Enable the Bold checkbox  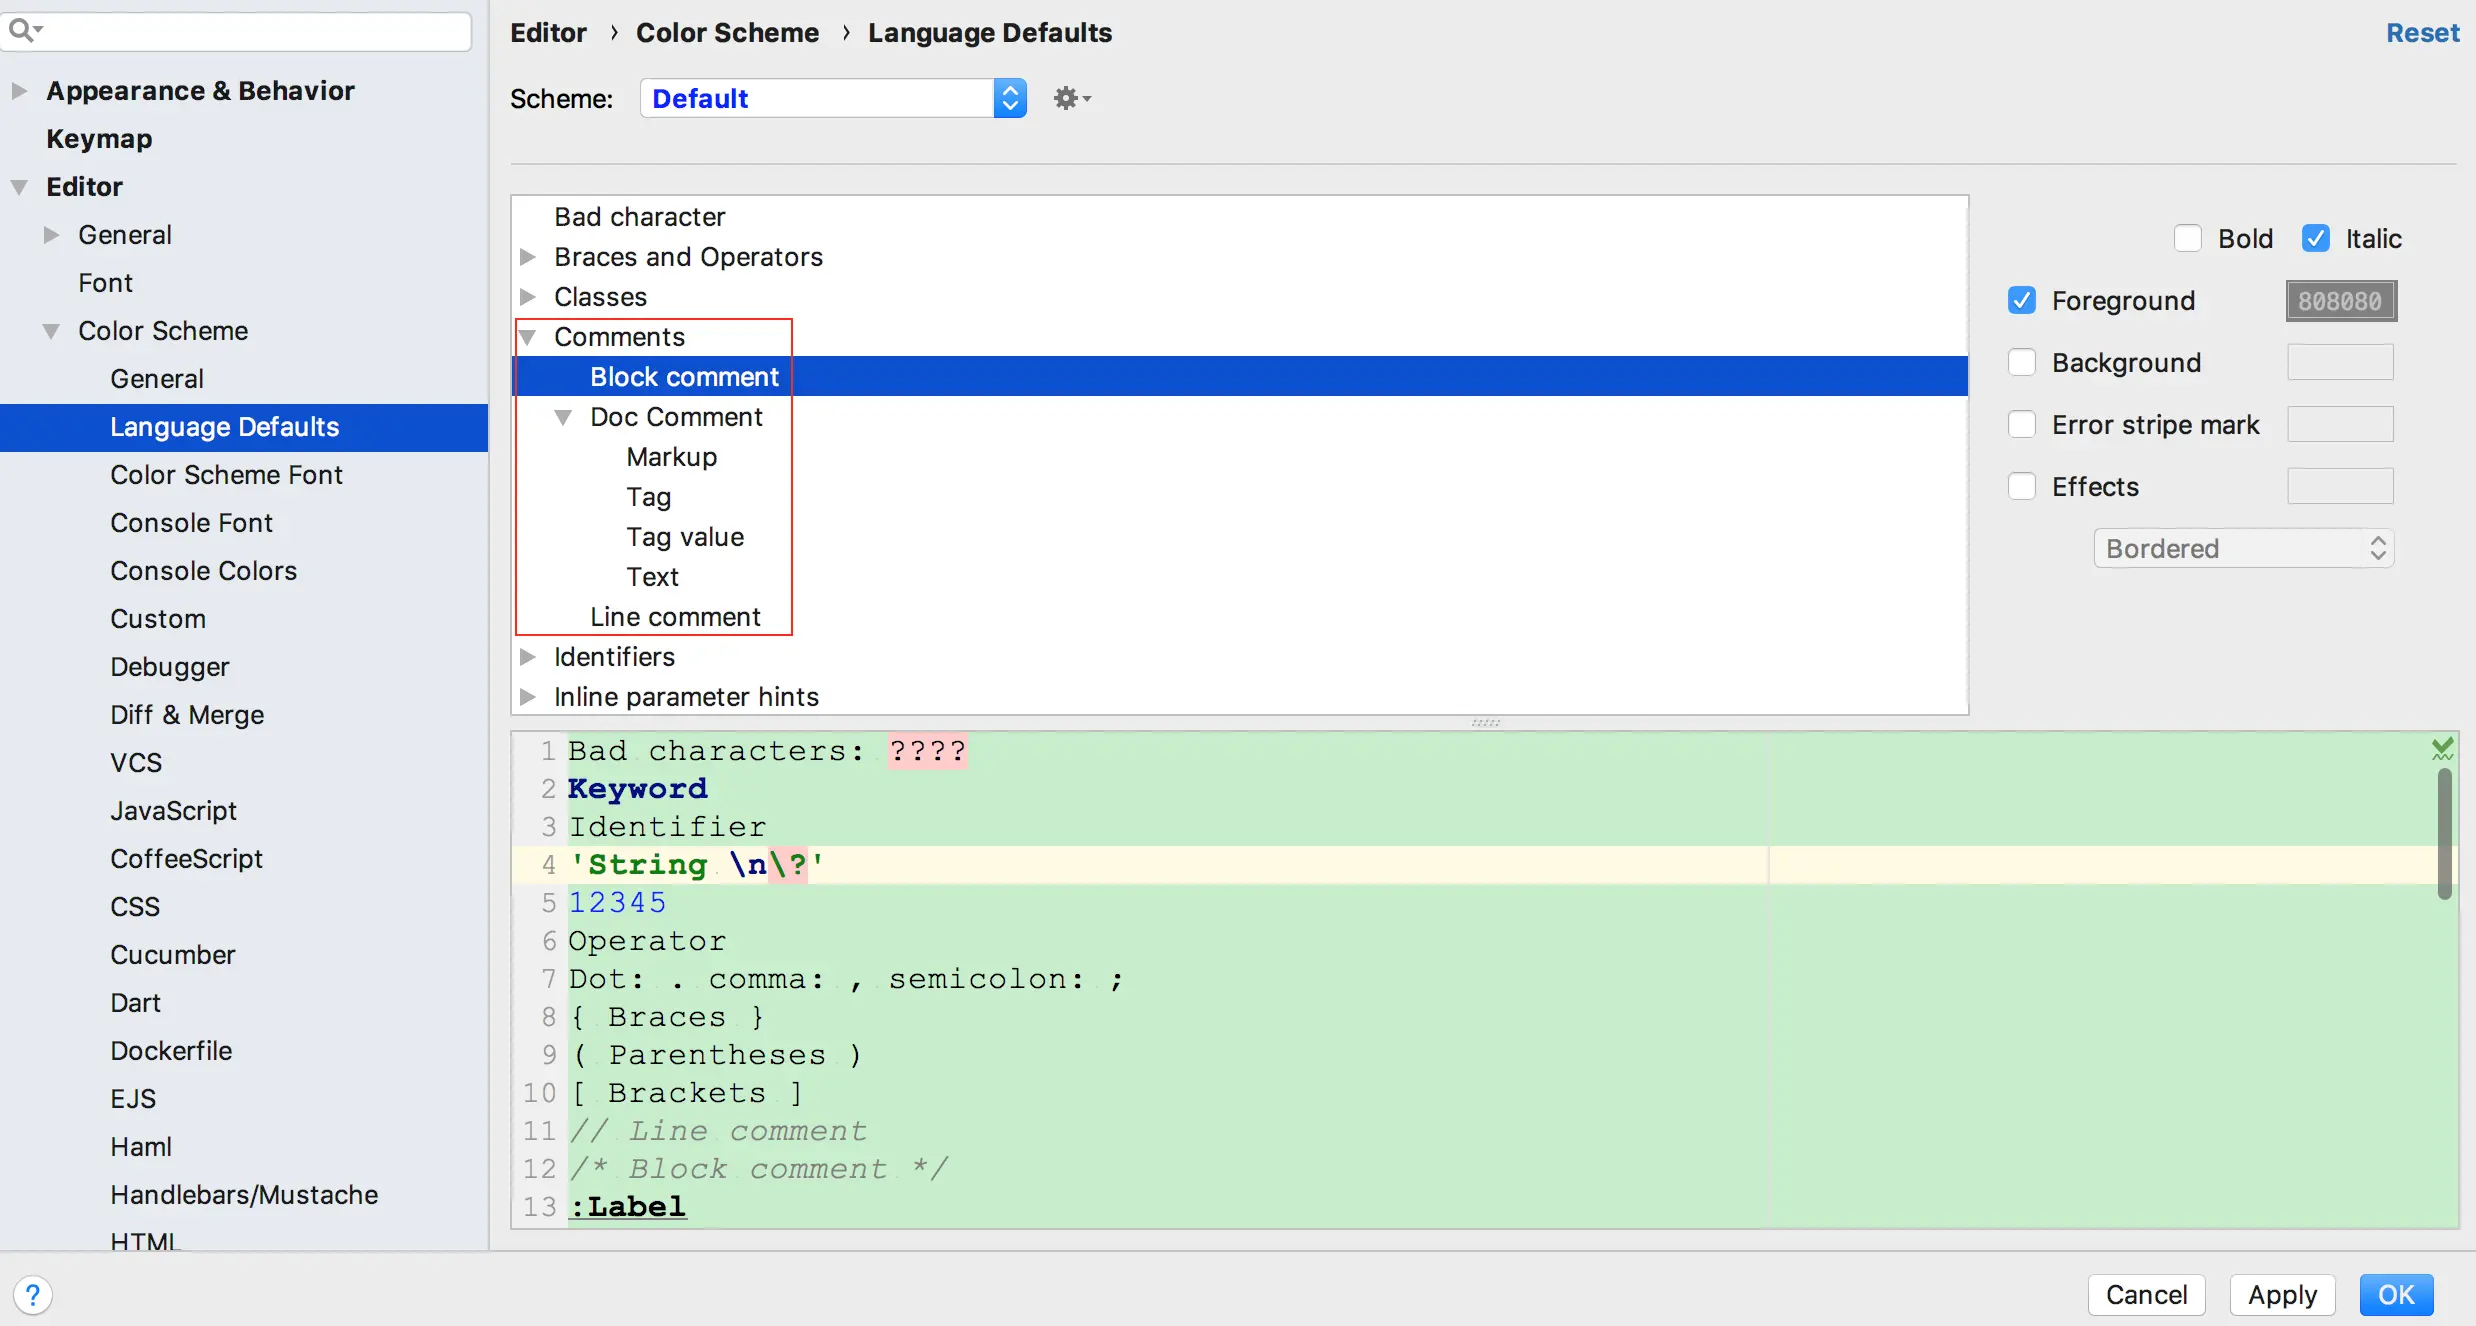pyautogui.click(x=2187, y=239)
